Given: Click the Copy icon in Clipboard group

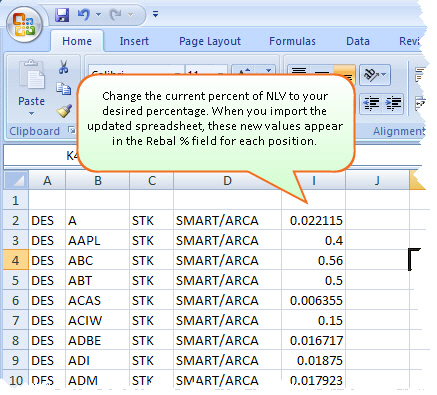Looking at the screenshot, I should click(x=63, y=89).
